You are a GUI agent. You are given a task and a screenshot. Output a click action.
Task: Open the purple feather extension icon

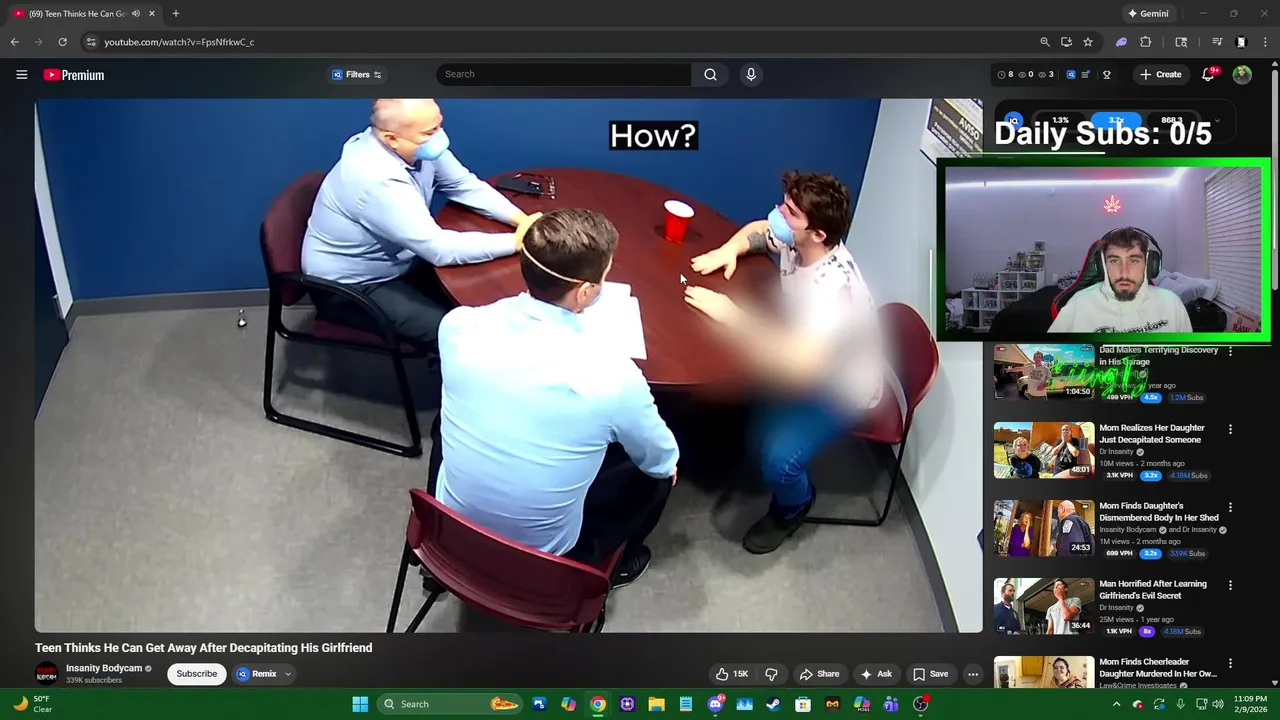coord(1121,42)
